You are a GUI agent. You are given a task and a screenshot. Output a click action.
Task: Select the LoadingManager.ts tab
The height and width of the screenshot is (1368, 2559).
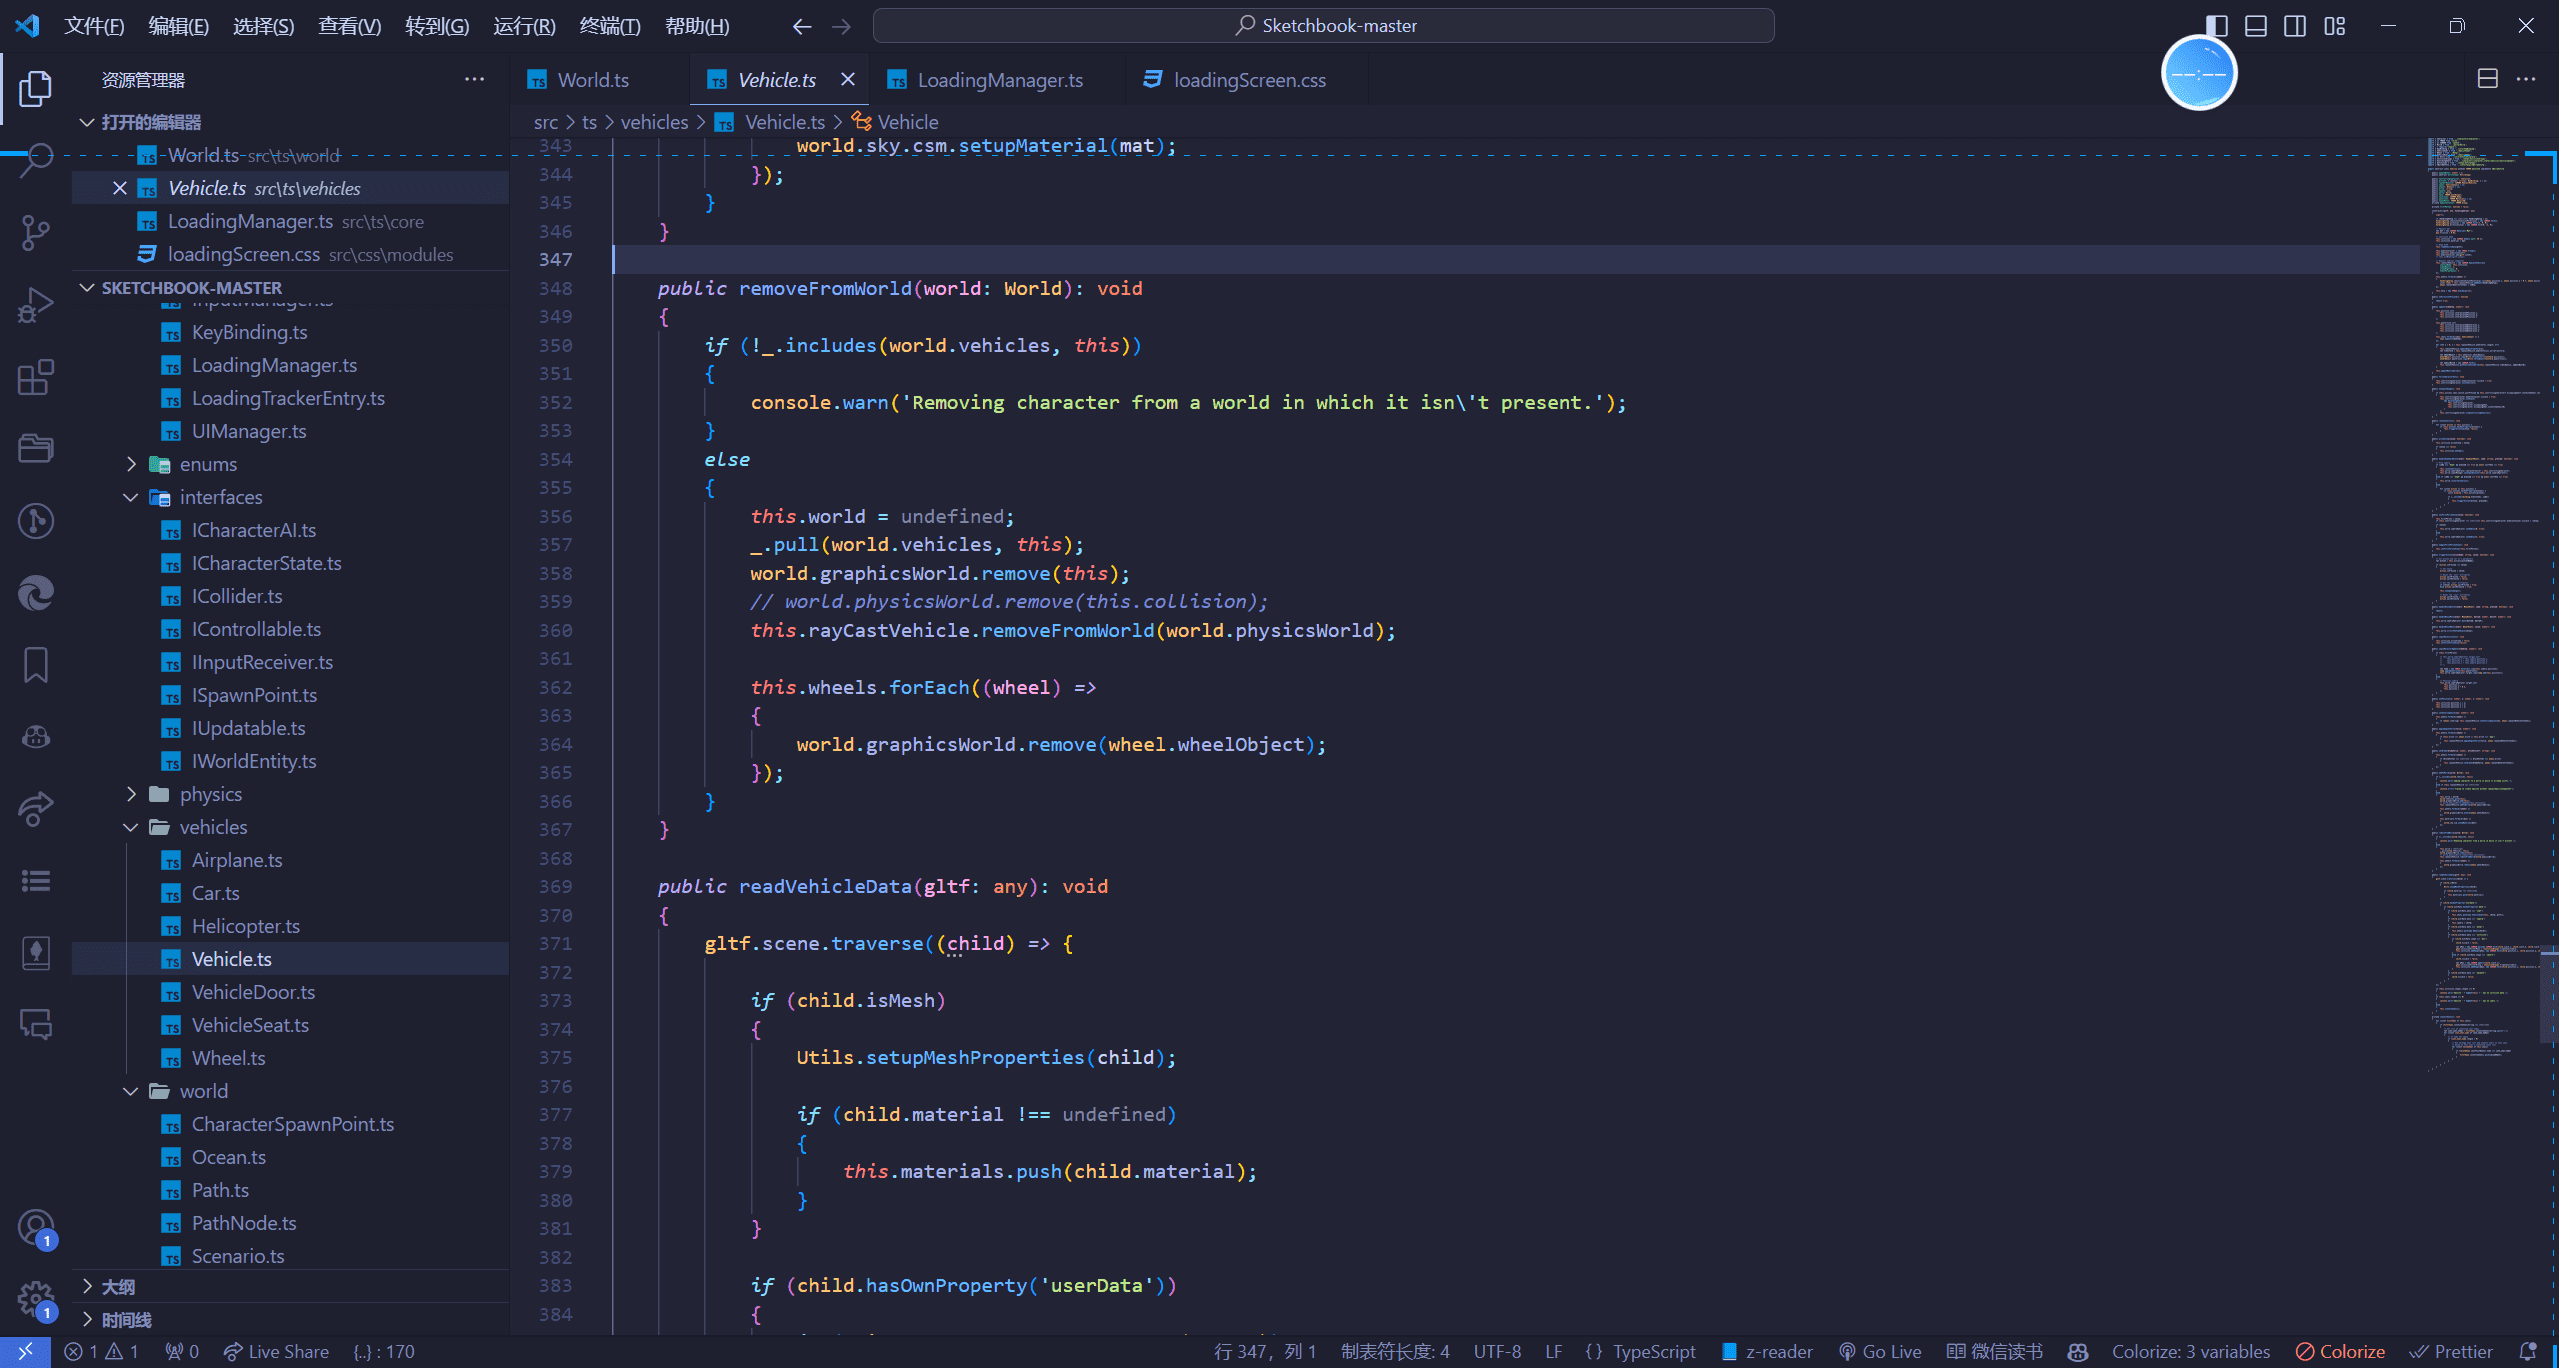1000,80
